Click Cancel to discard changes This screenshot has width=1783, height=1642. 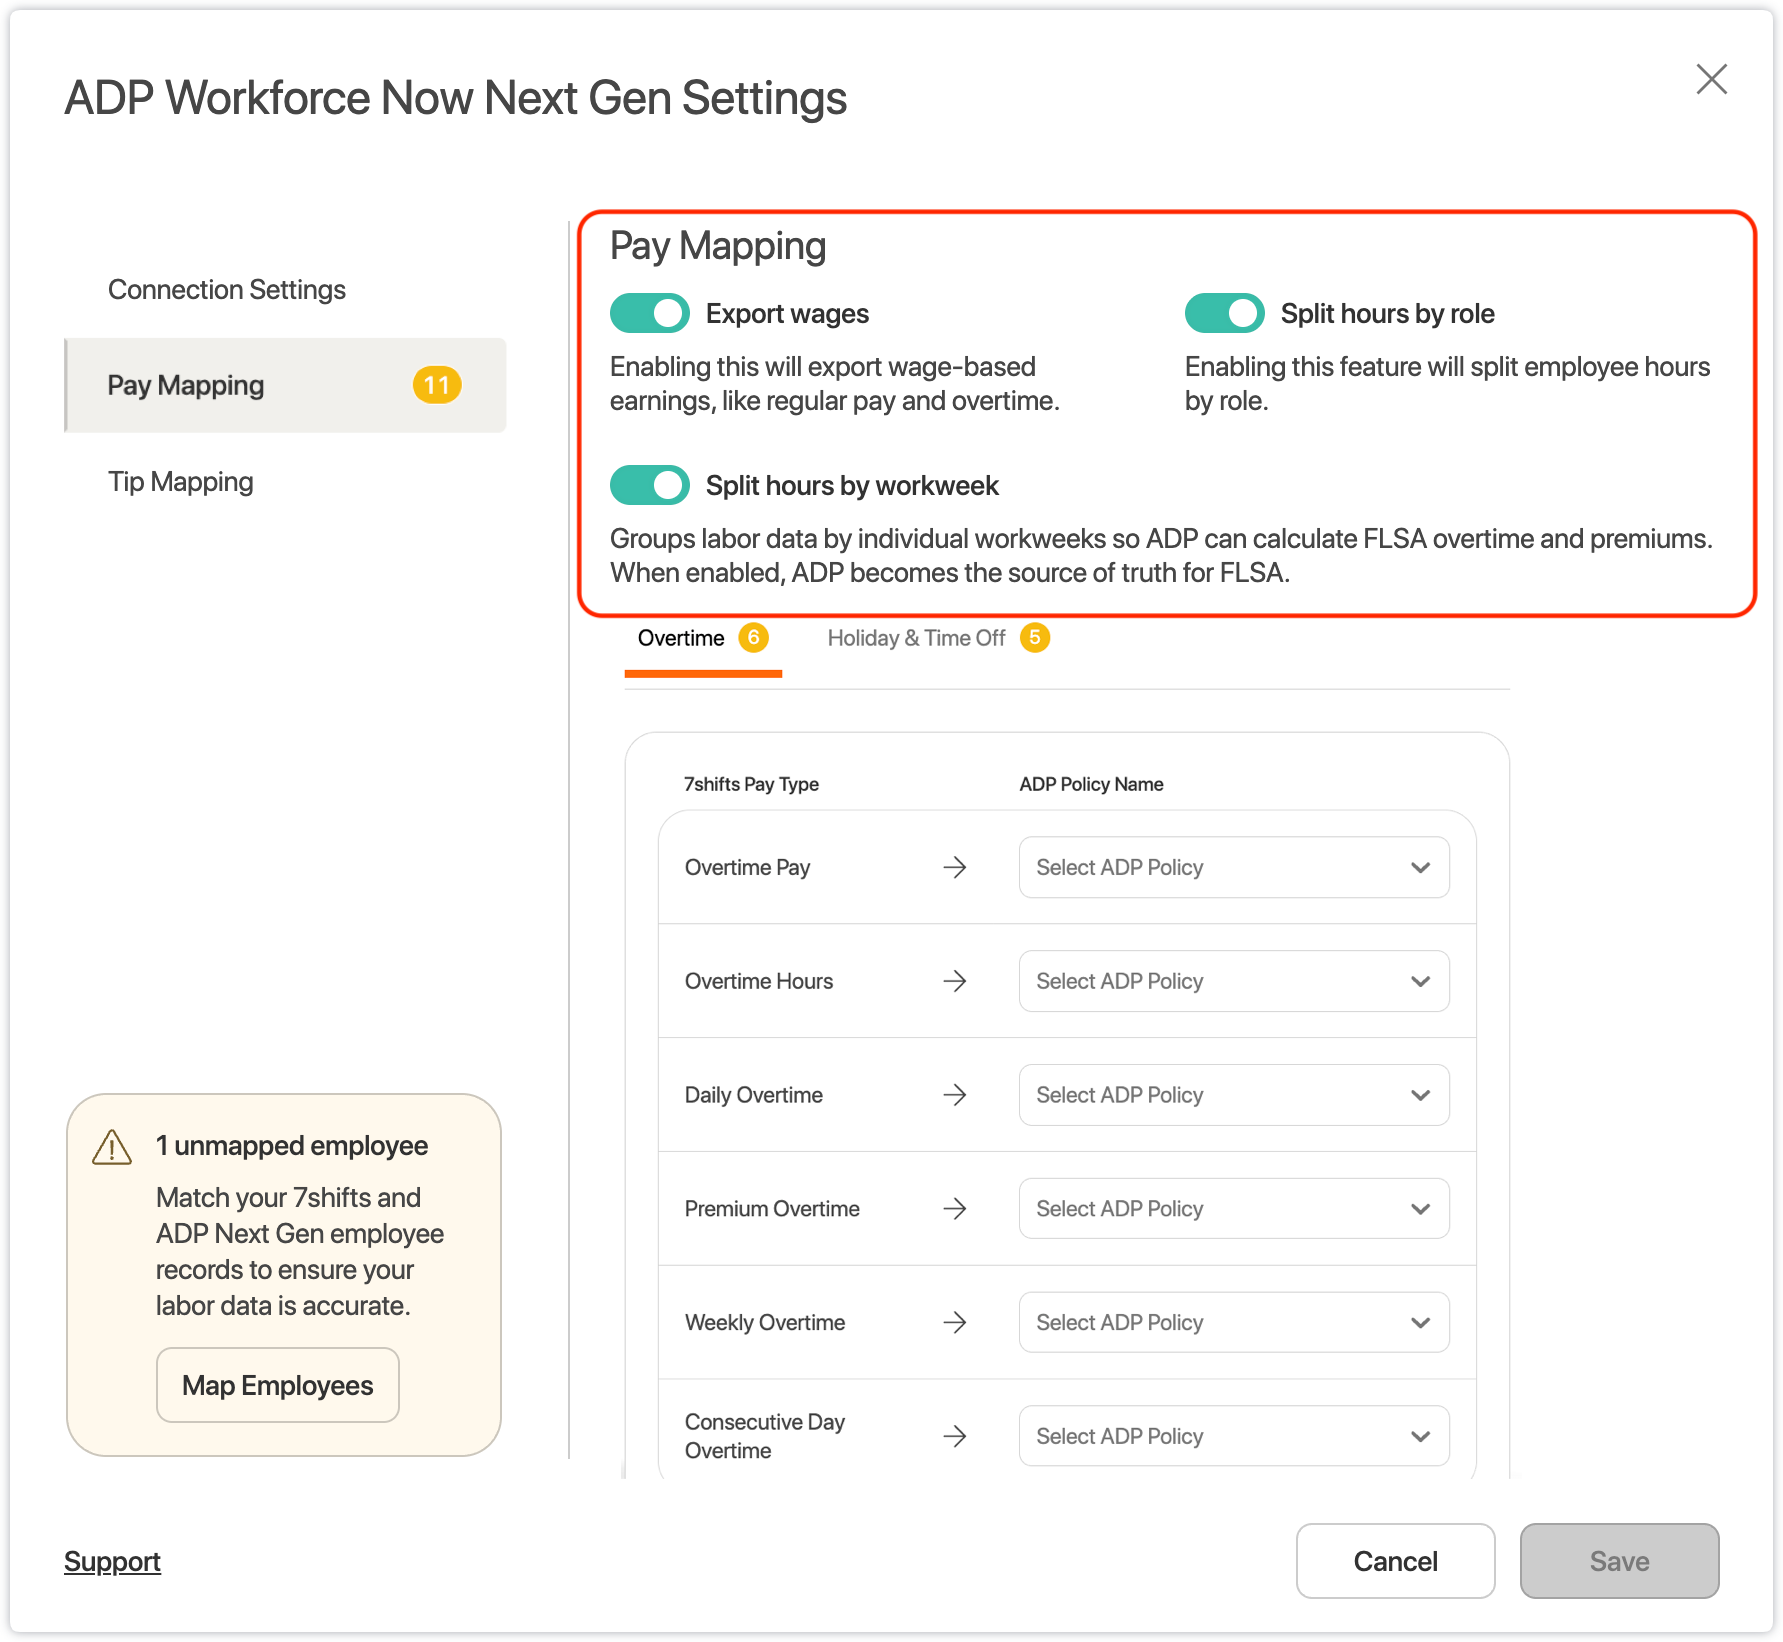tap(1395, 1561)
